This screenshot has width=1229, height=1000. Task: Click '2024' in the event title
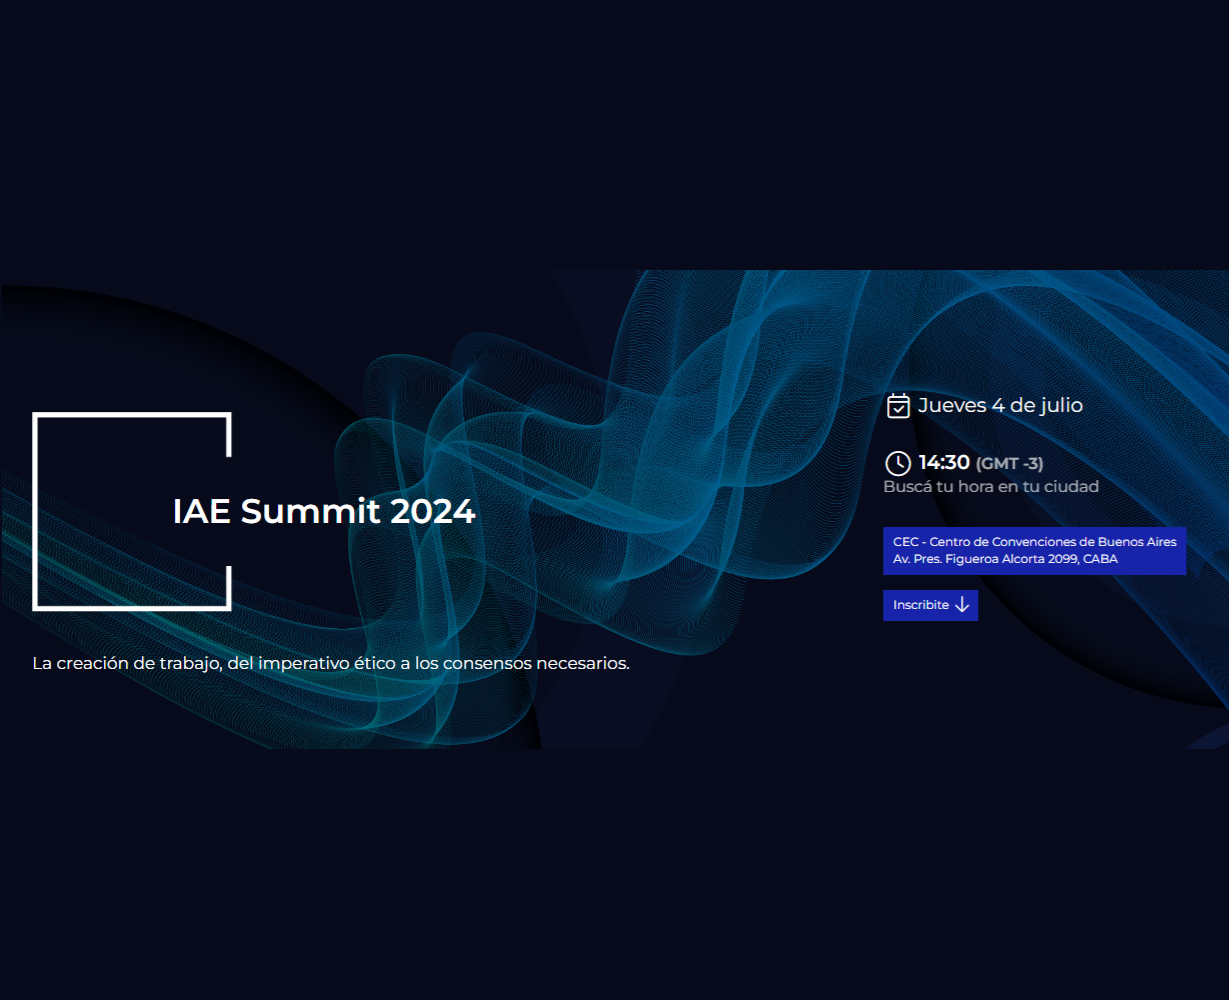[x=432, y=511]
